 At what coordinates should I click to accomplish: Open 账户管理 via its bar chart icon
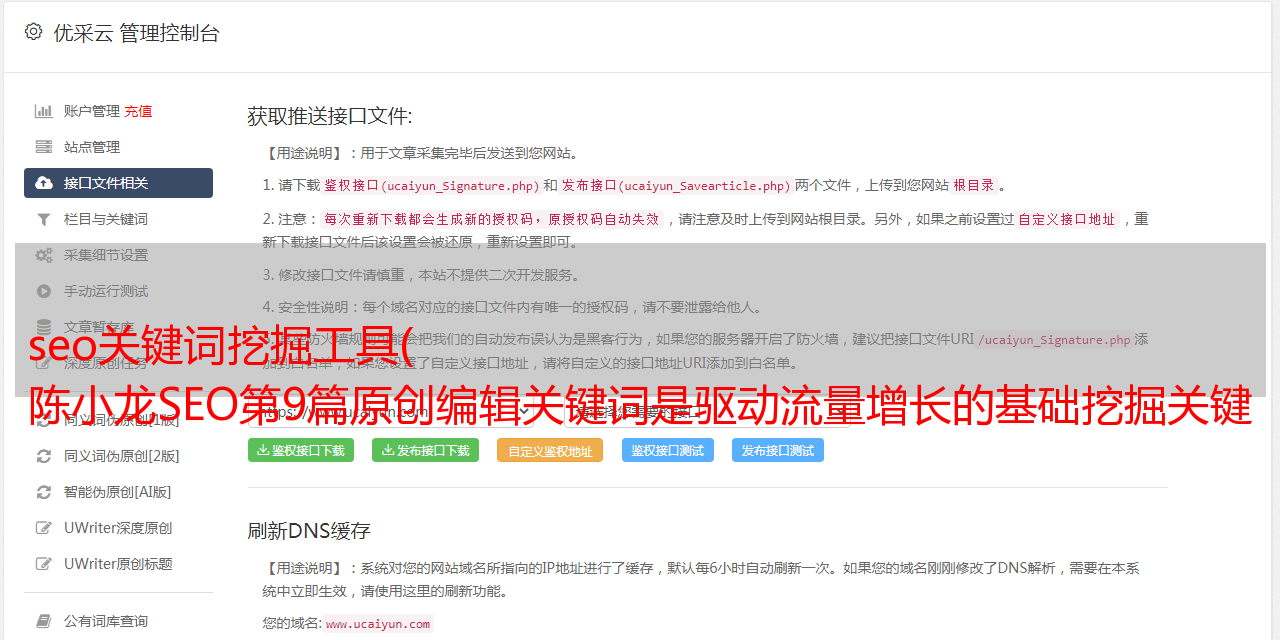pyautogui.click(x=44, y=111)
